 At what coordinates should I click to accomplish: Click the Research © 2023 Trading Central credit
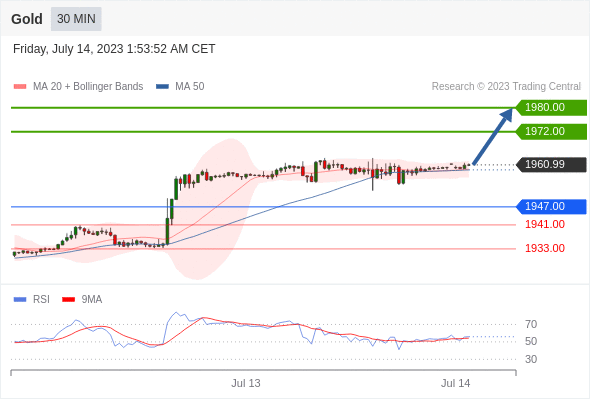coord(506,87)
